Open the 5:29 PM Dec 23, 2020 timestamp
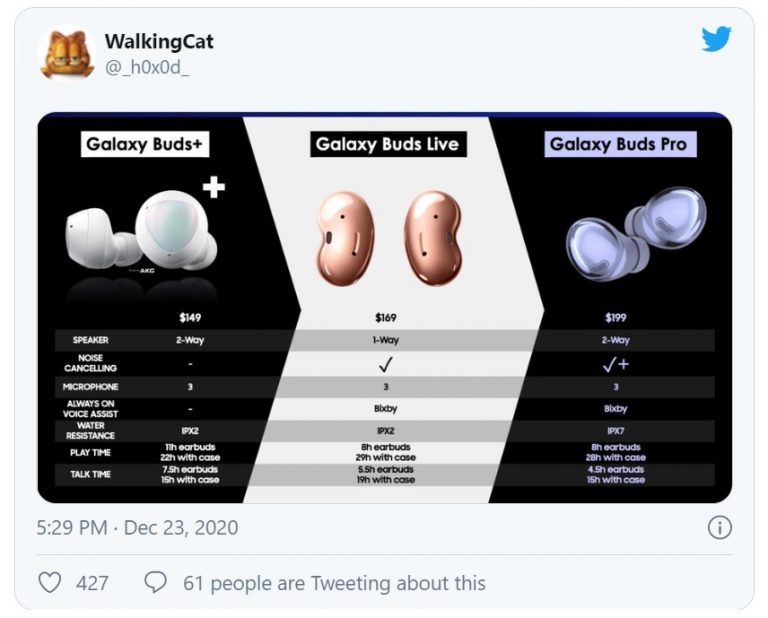Viewport: 768px width, 618px height. [x=137, y=527]
